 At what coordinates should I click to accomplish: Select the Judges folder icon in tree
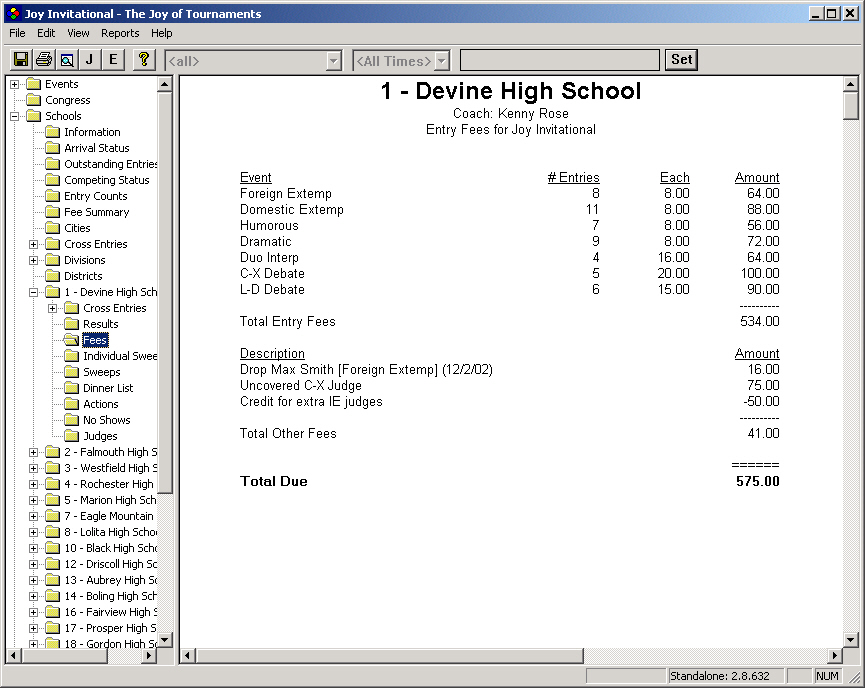pos(71,436)
